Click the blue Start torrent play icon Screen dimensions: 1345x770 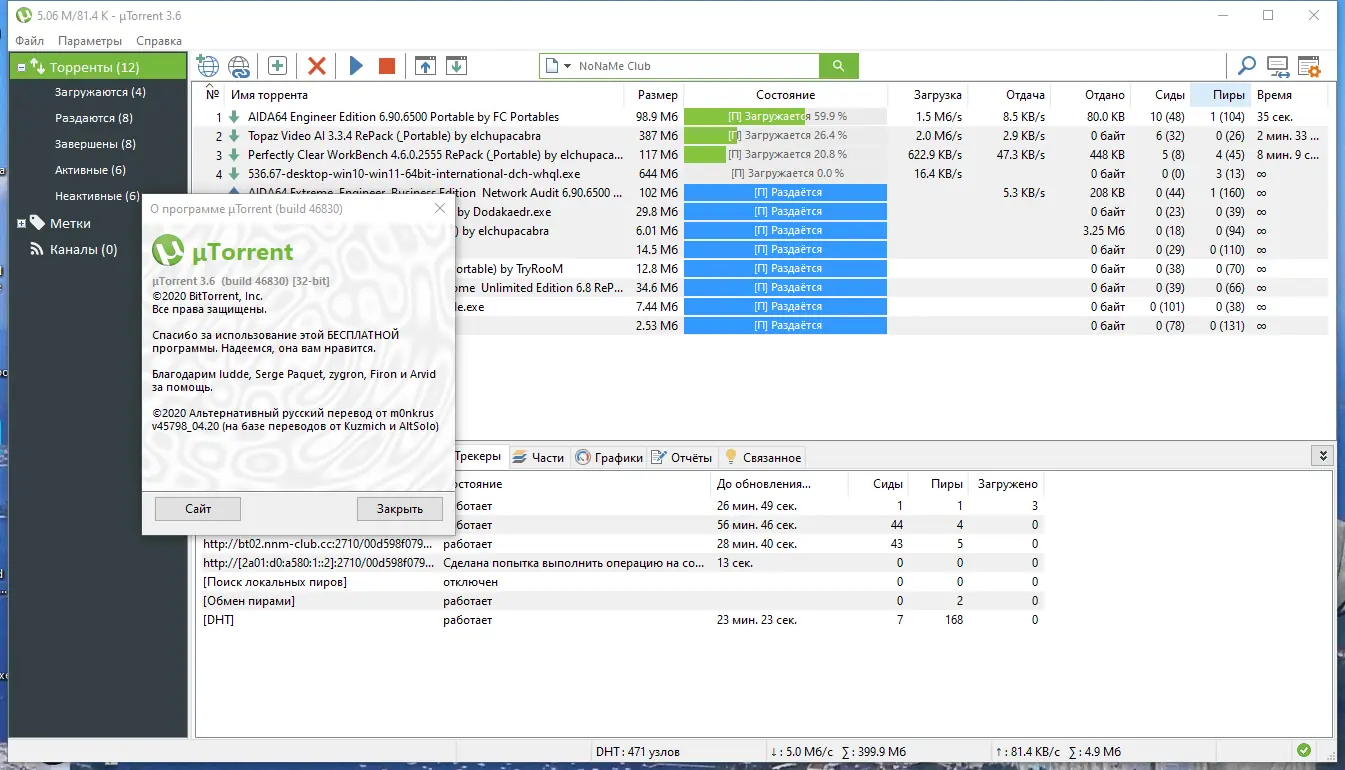tap(356, 66)
